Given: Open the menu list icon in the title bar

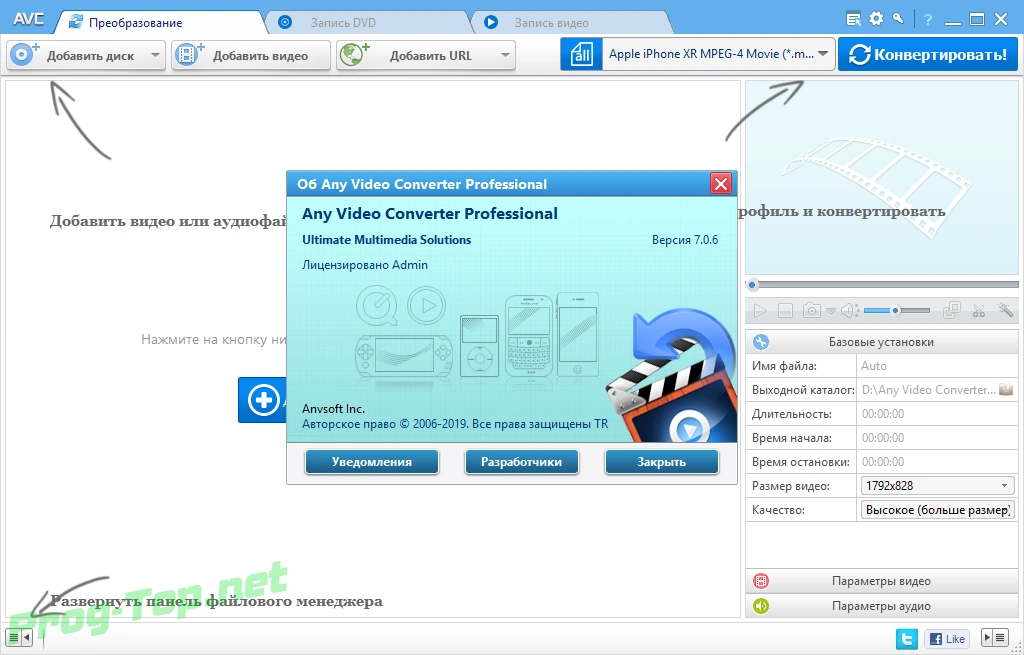Looking at the screenshot, I should coord(853,20).
